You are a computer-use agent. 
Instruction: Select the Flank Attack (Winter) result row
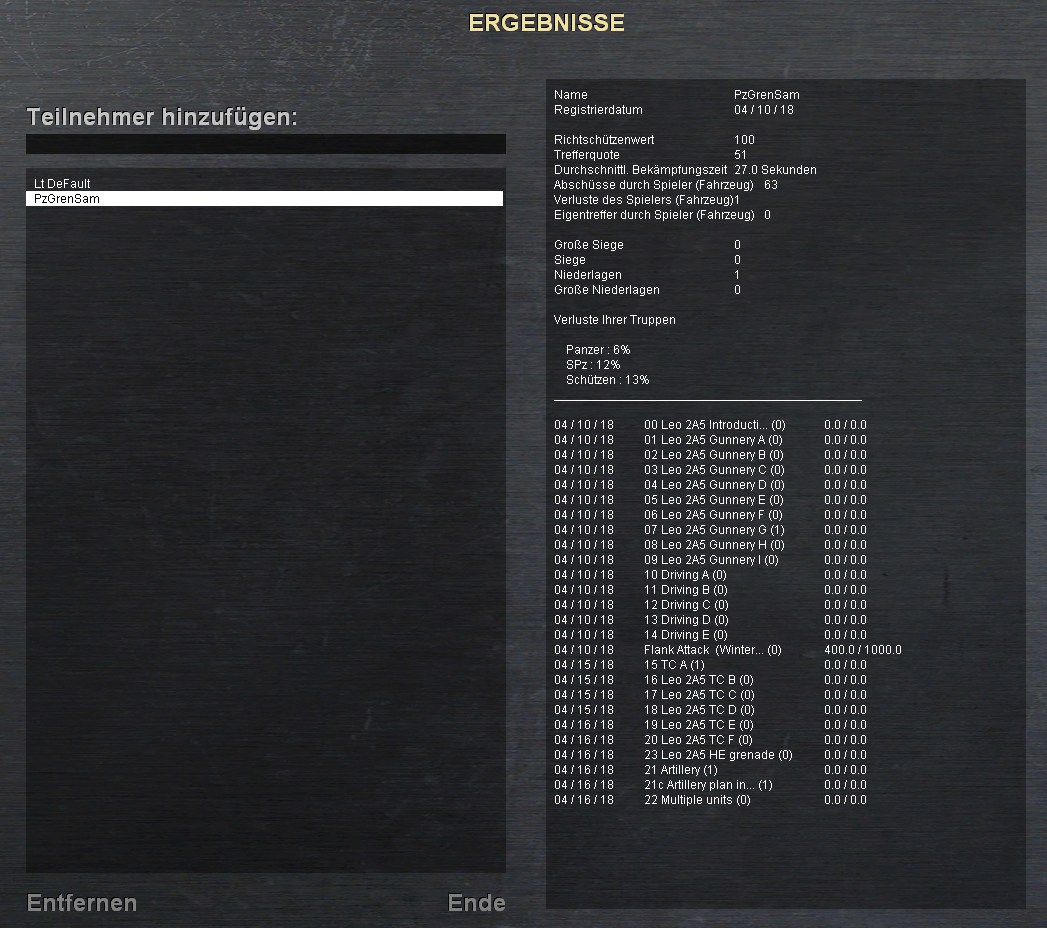[712, 650]
